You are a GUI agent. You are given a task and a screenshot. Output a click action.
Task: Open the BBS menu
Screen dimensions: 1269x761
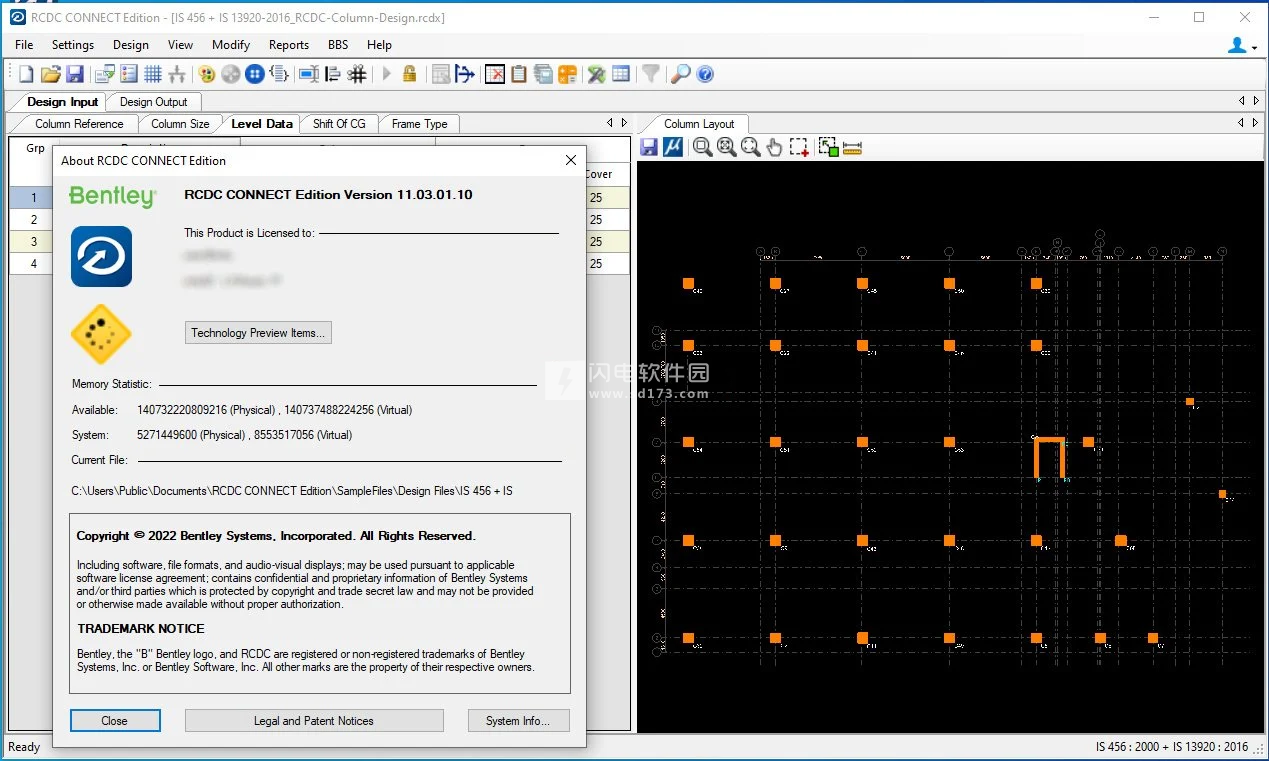tap(338, 45)
